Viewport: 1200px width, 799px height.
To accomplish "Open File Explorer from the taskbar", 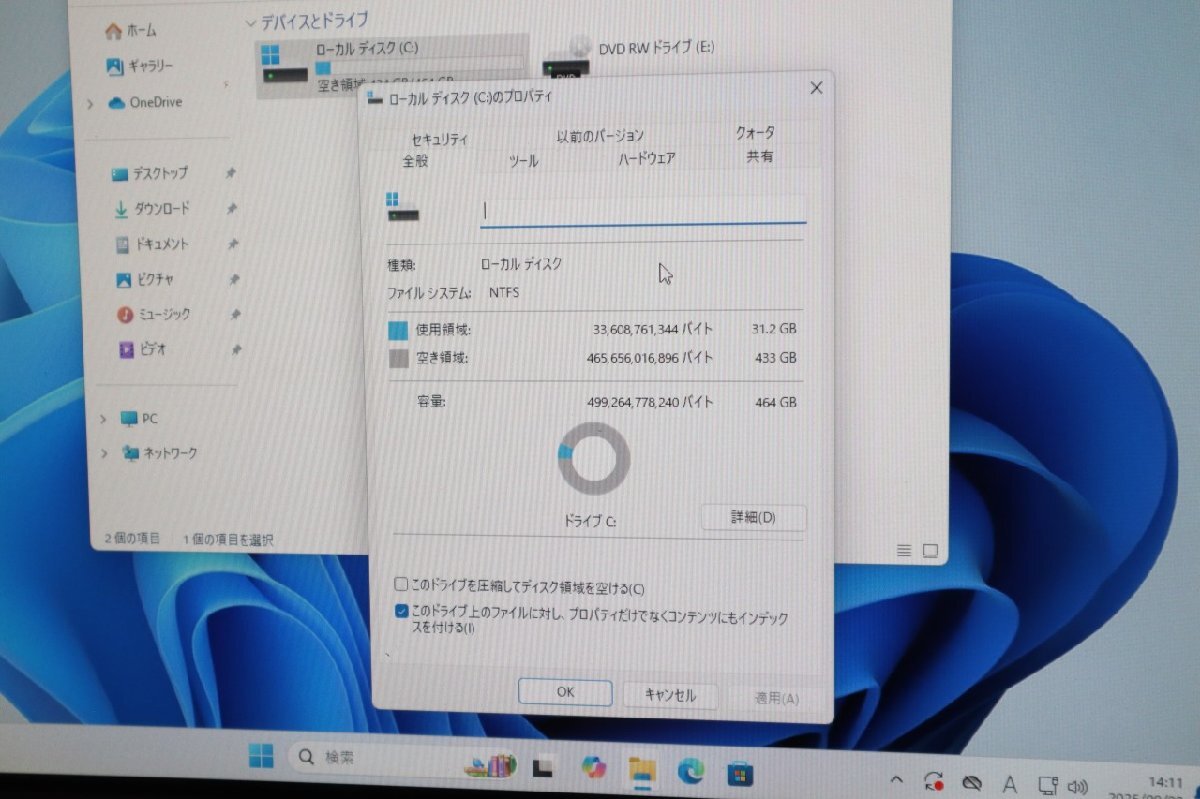I will 642,770.
